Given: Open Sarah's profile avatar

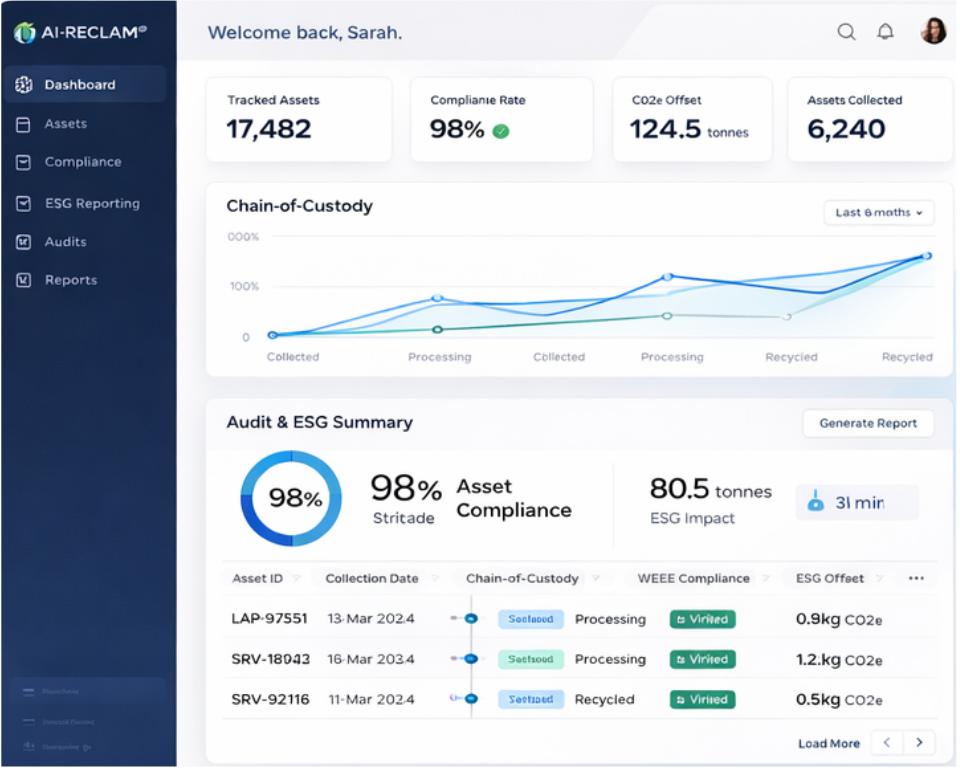Looking at the screenshot, I should [933, 31].
